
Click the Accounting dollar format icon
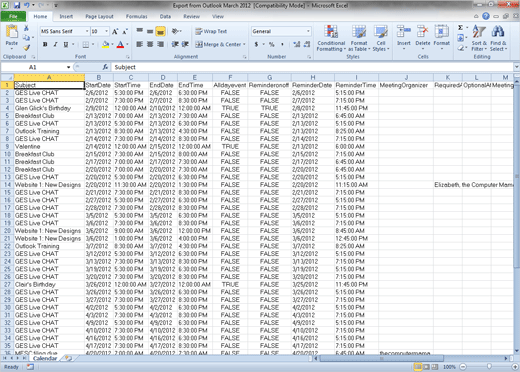point(256,44)
